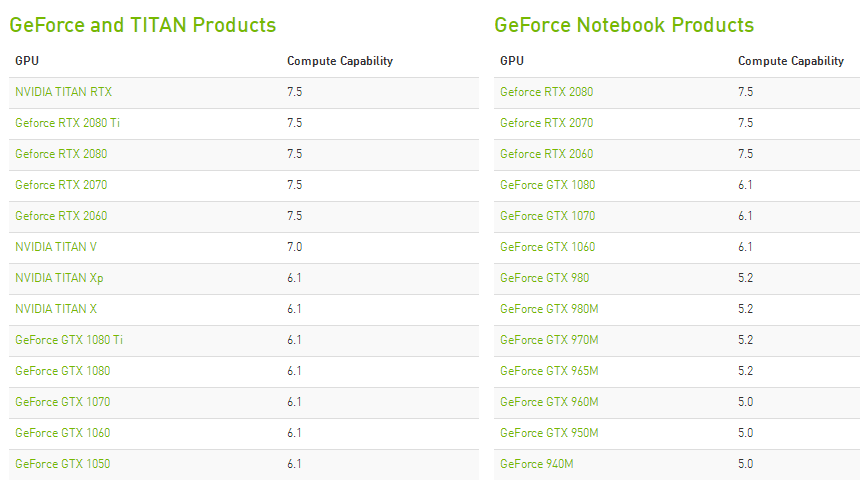Click Geforce RTX 2070 in the Notebook table

tap(546, 123)
